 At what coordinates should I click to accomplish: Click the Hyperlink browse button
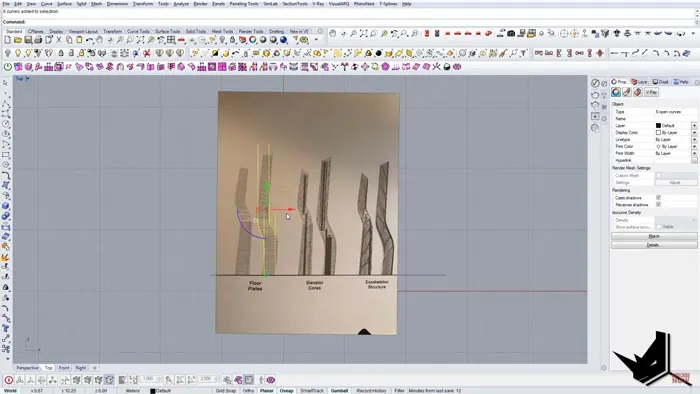694,160
